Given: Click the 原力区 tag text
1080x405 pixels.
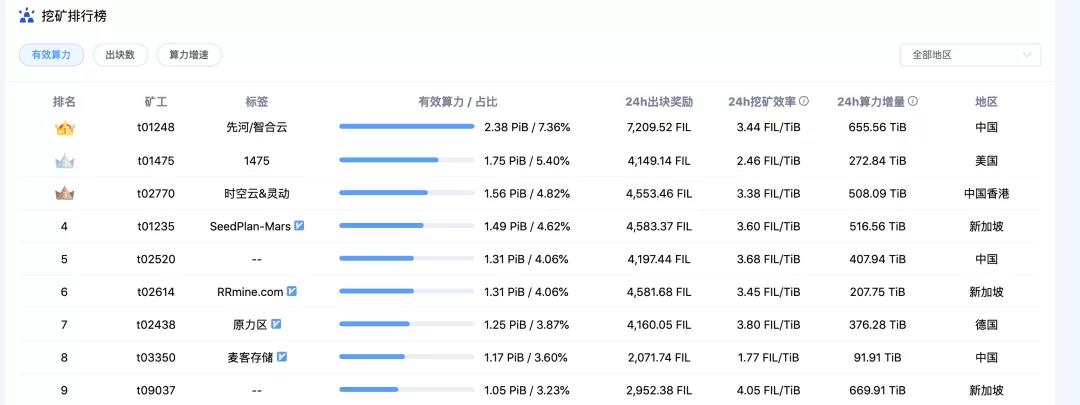Looking at the screenshot, I should [250, 324].
